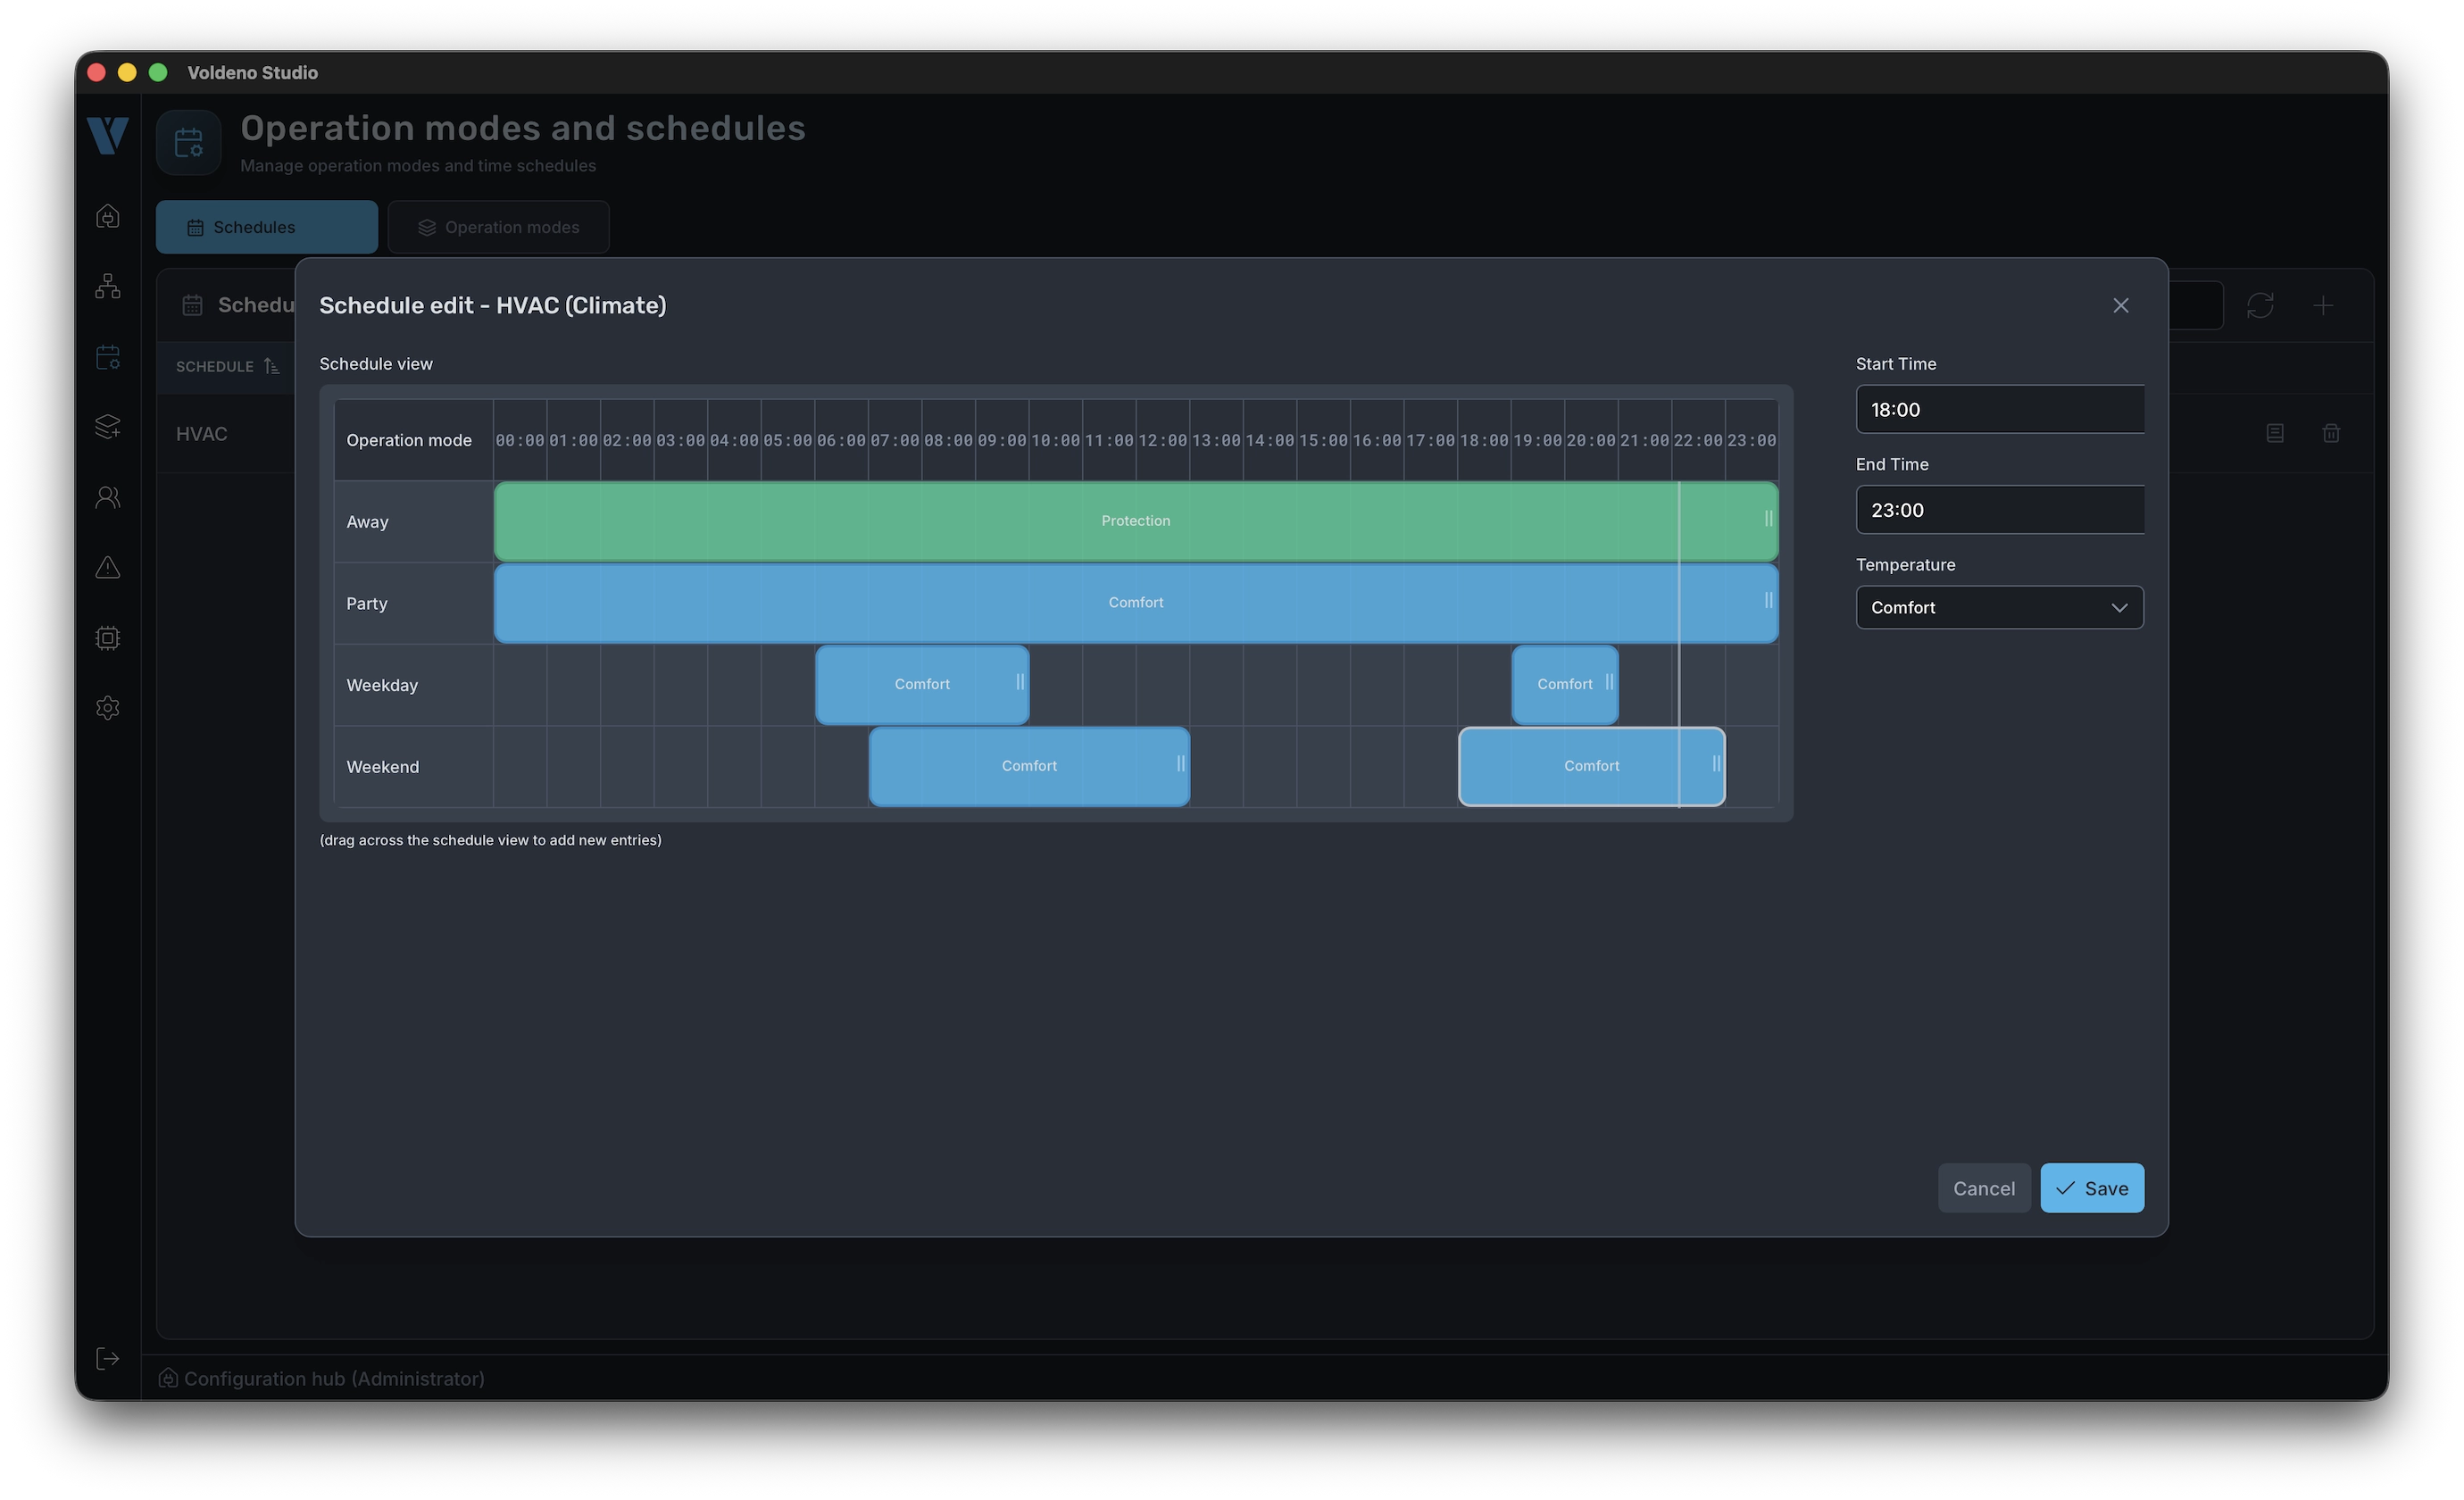
Task: Grab the Away Protection block resize handle
Action: point(1768,519)
